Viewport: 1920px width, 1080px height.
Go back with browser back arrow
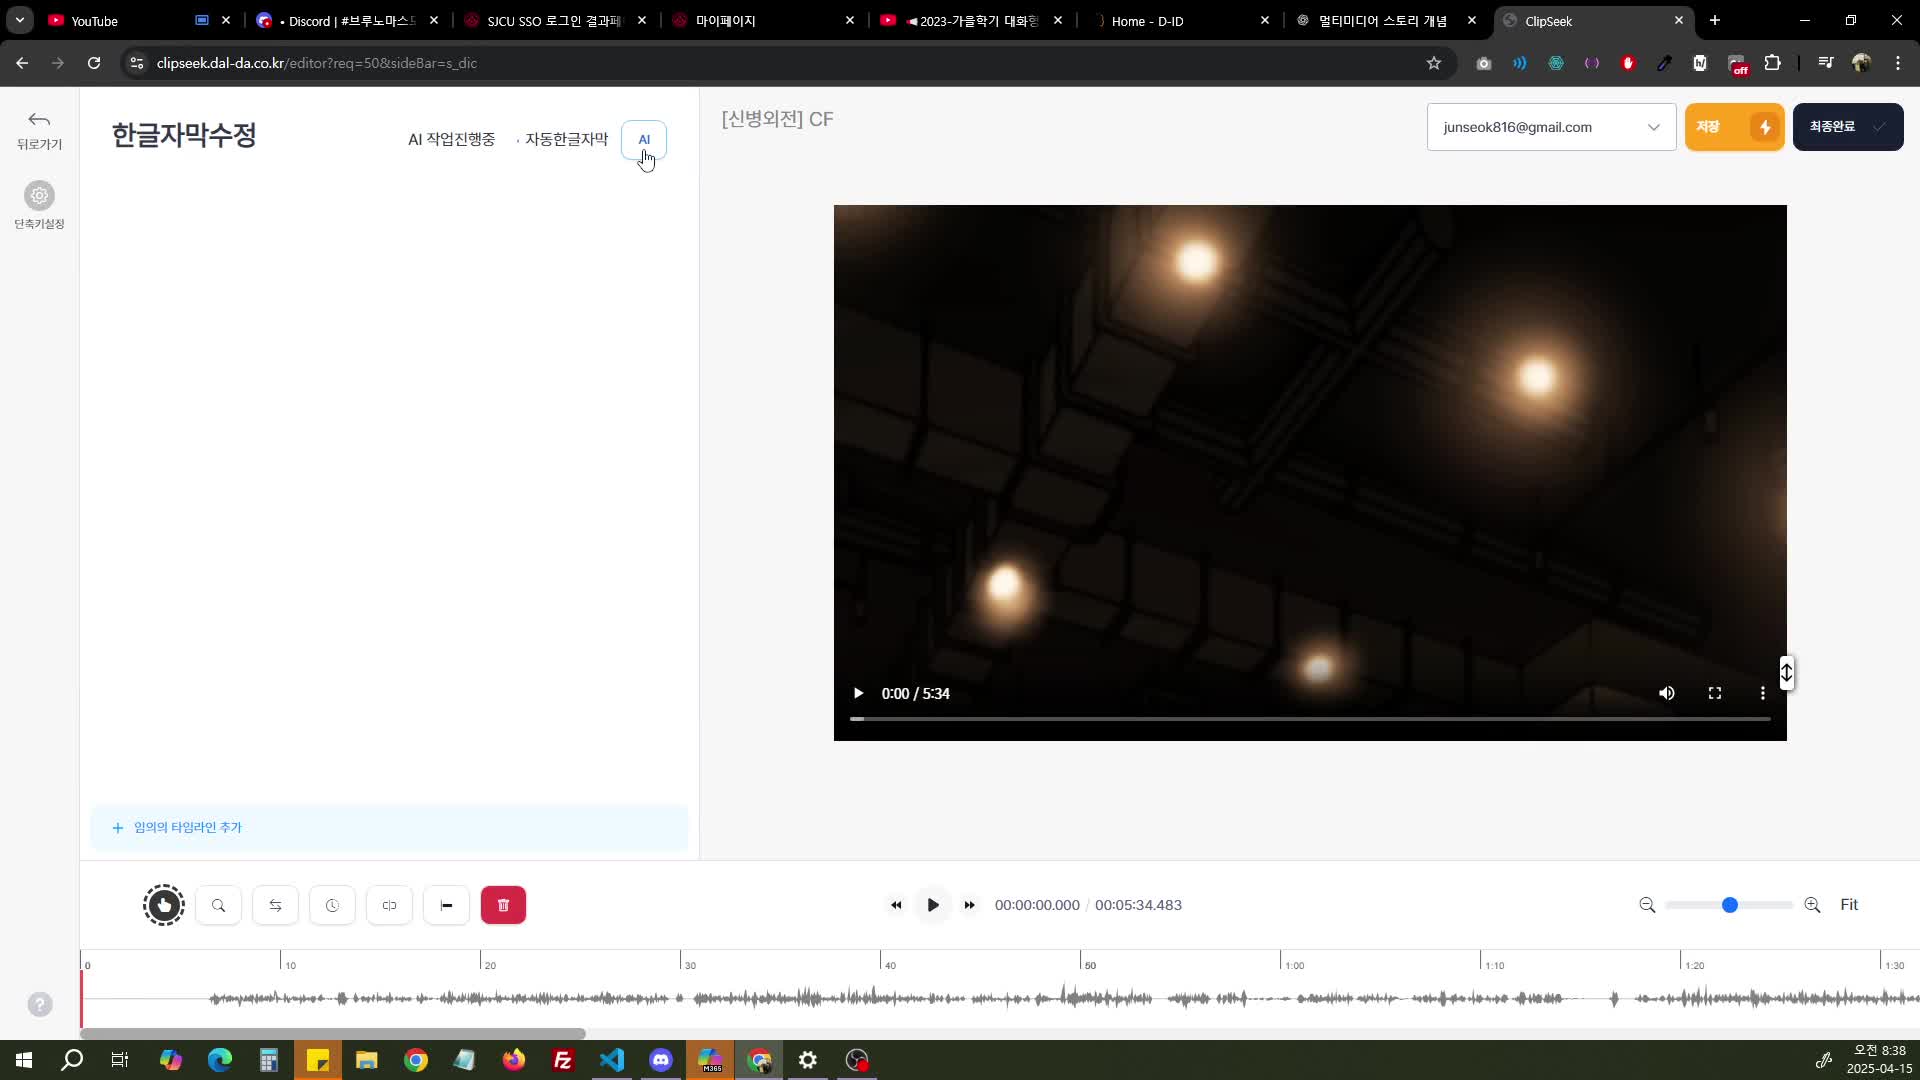point(22,63)
